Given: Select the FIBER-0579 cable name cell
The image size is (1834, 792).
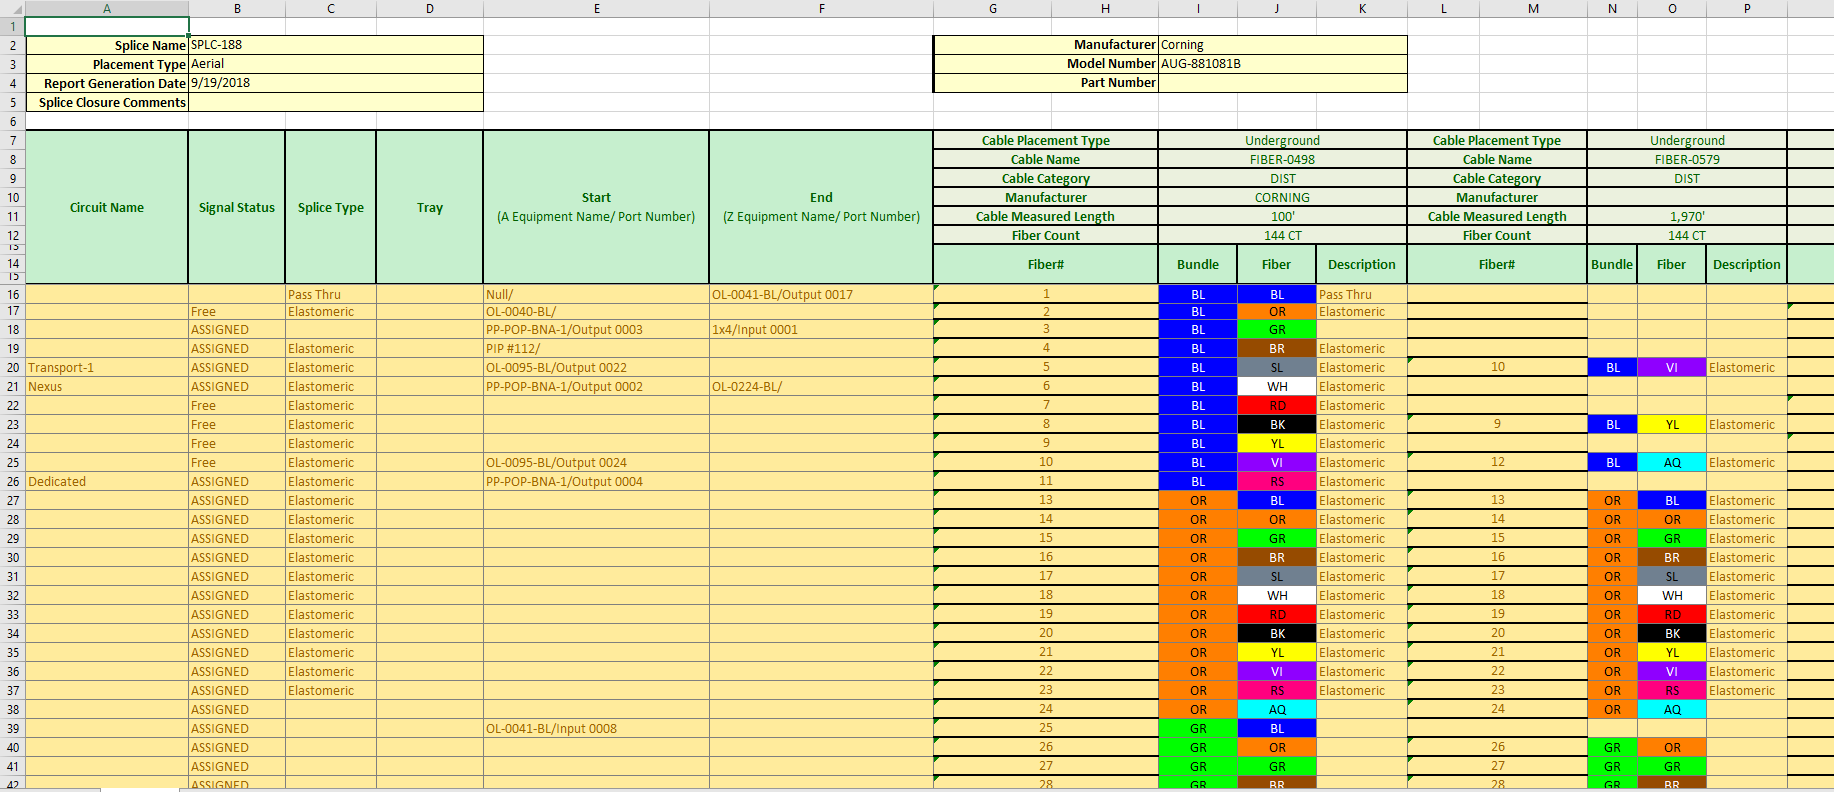Looking at the screenshot, I should click(1686, 160).
